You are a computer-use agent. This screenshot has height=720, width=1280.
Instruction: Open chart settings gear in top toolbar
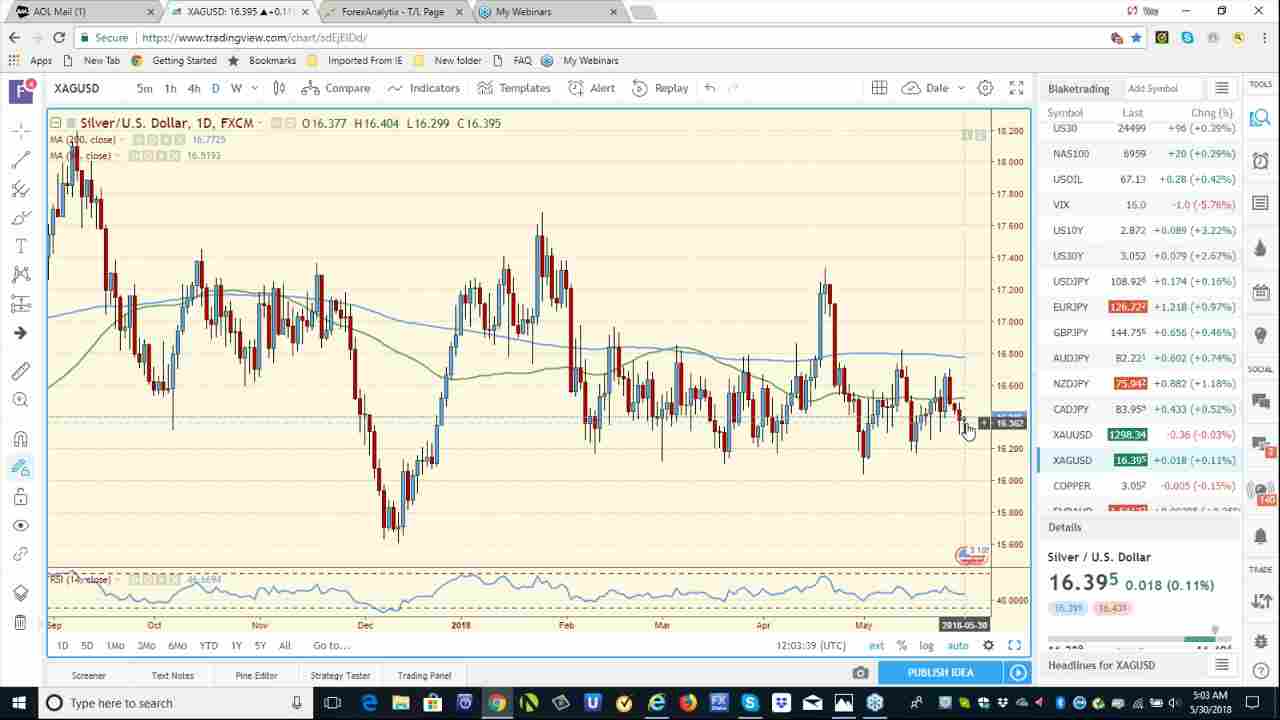[985, 88]
